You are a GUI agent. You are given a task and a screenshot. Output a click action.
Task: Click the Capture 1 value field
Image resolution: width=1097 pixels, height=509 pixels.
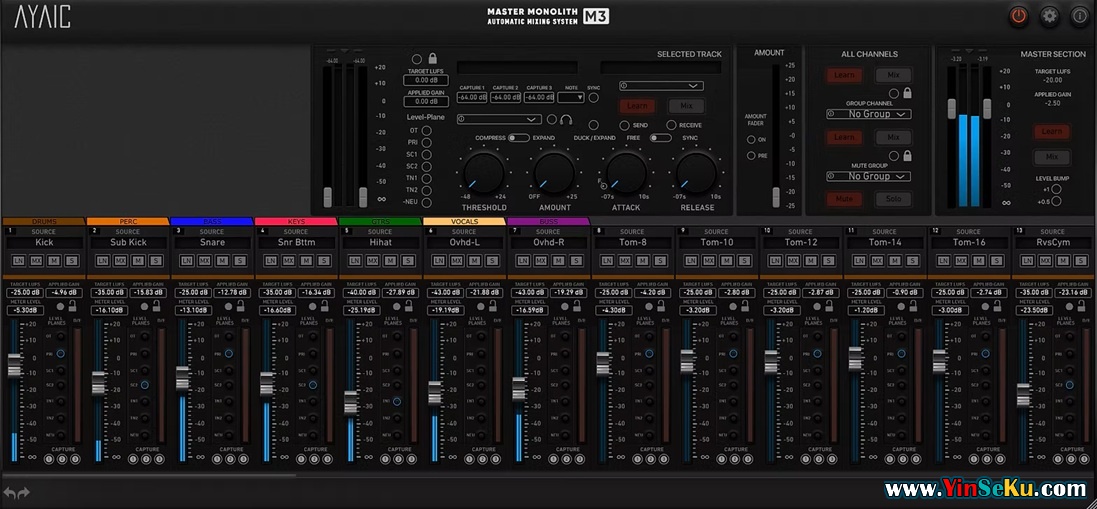(x=472, y=97)
